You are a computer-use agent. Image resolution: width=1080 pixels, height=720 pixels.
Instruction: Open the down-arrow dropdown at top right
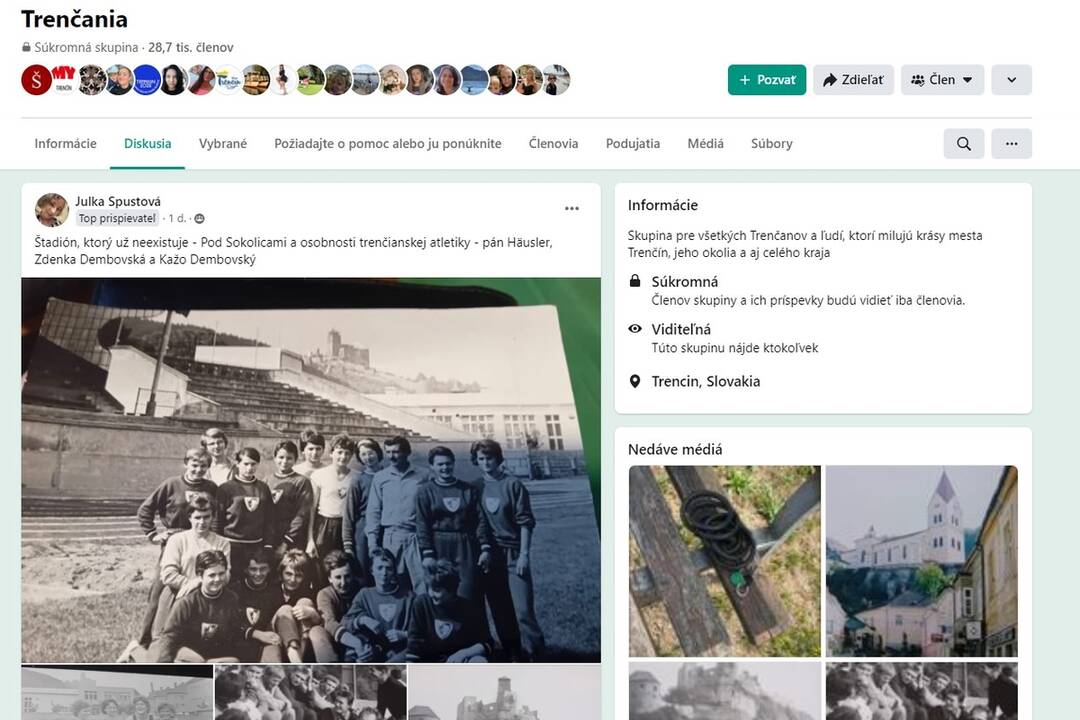pos(1011,80)
